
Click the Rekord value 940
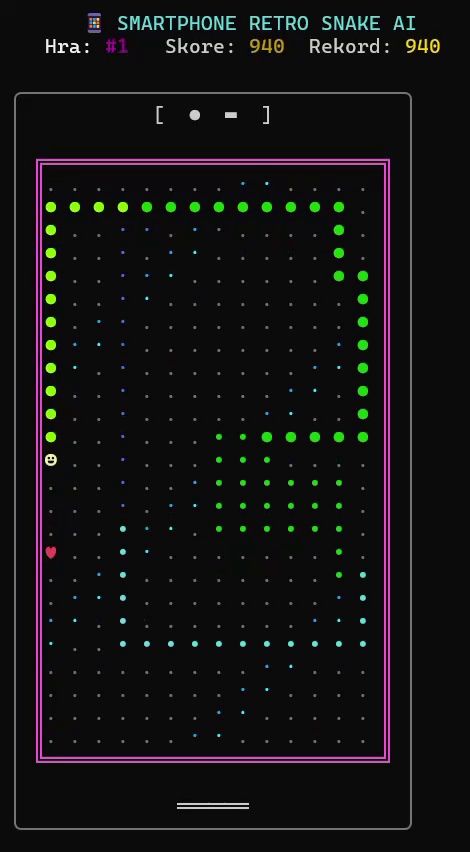coord(422,47)
